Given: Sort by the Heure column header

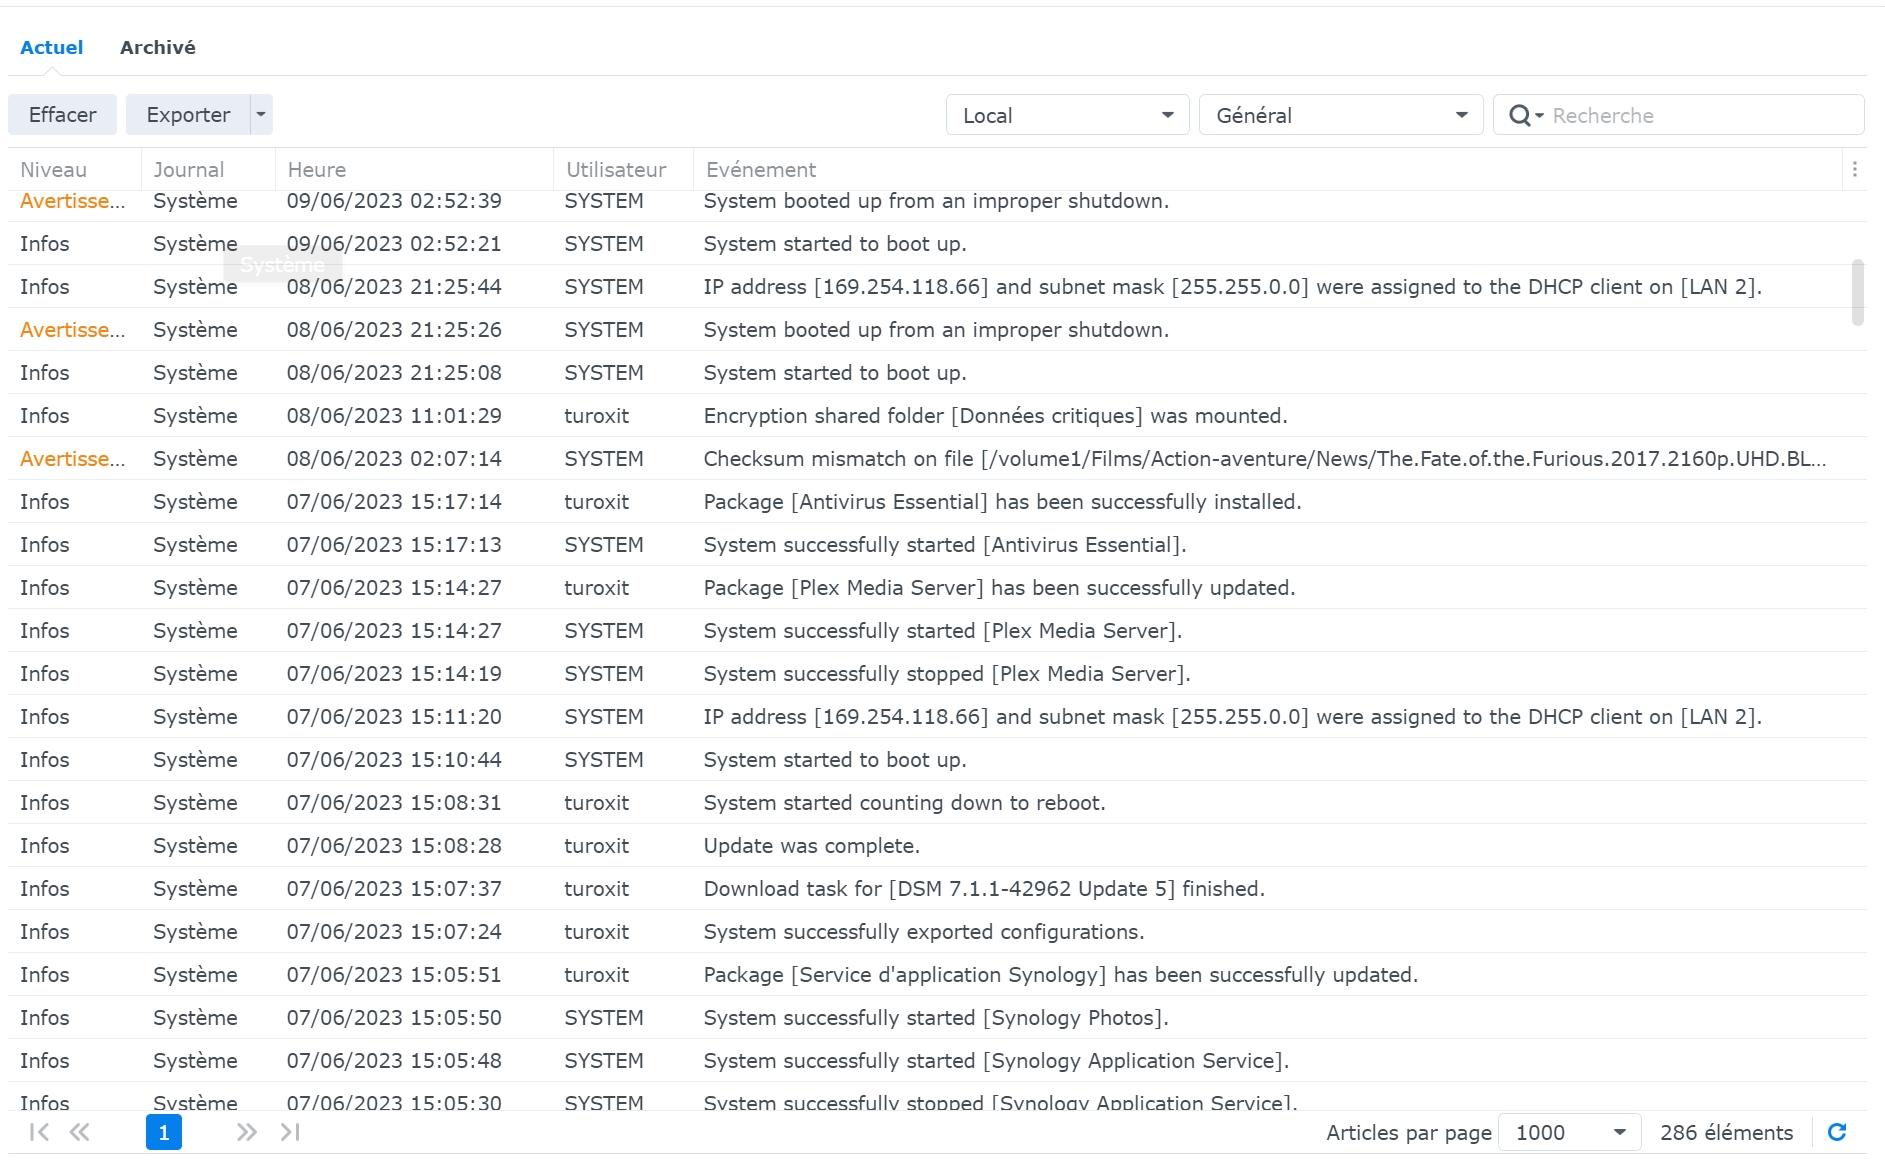Looking at the screenshot, I should 414,170.
